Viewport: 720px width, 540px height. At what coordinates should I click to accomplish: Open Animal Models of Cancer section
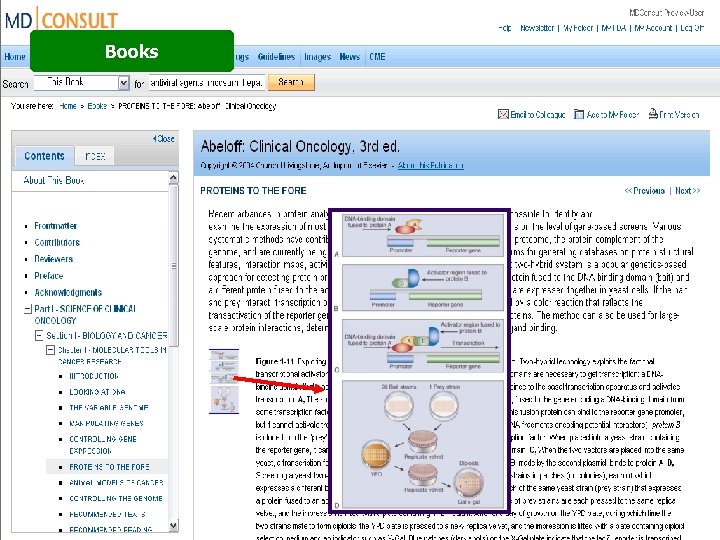[x=116, y=483]
